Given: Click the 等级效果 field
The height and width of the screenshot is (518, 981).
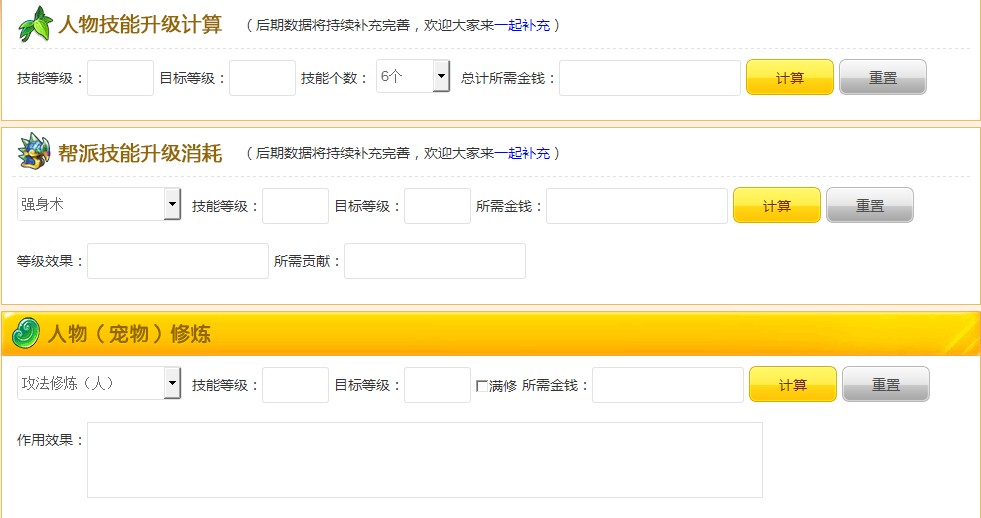Looking at the screenshot, I should (178, 261).
